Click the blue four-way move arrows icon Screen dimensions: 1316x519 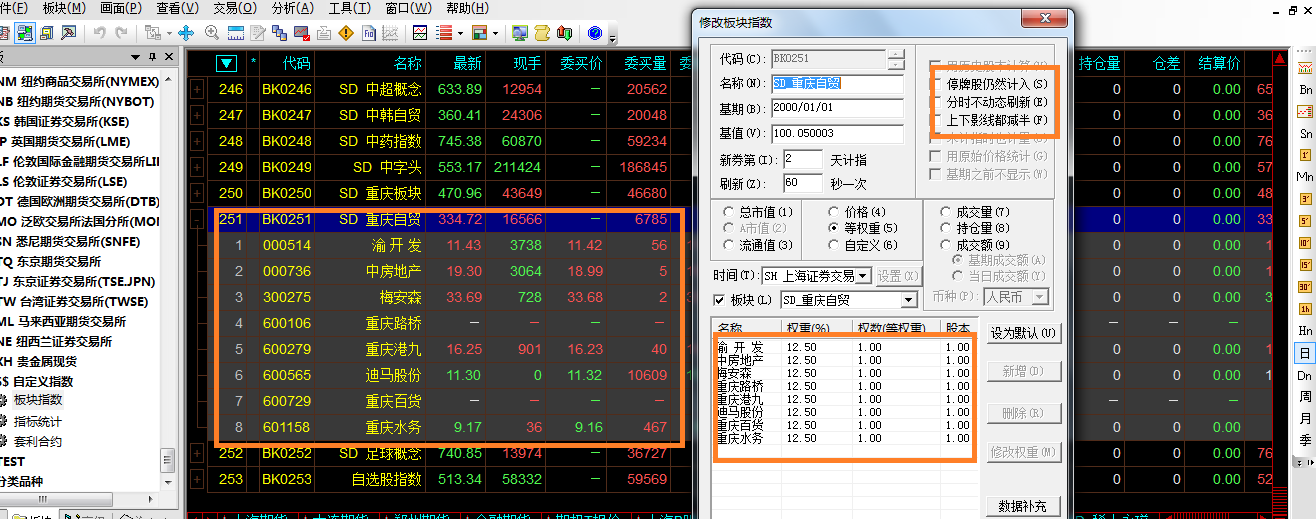point(186,33)
